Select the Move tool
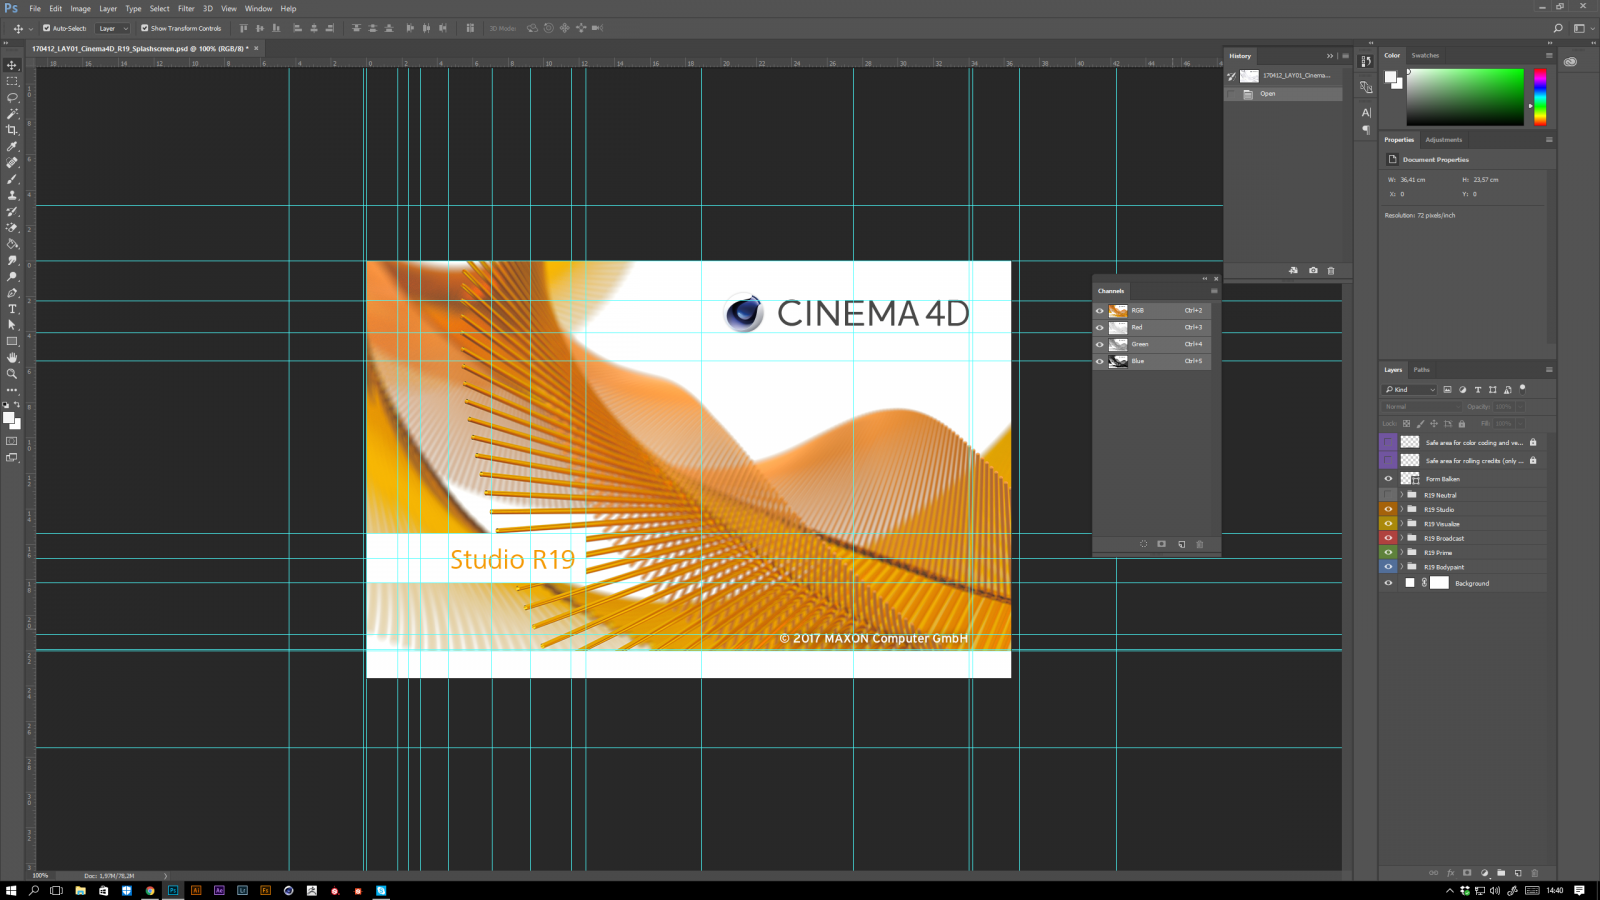1600x900 pixels. pyautogui.click(x=12, y=65)
